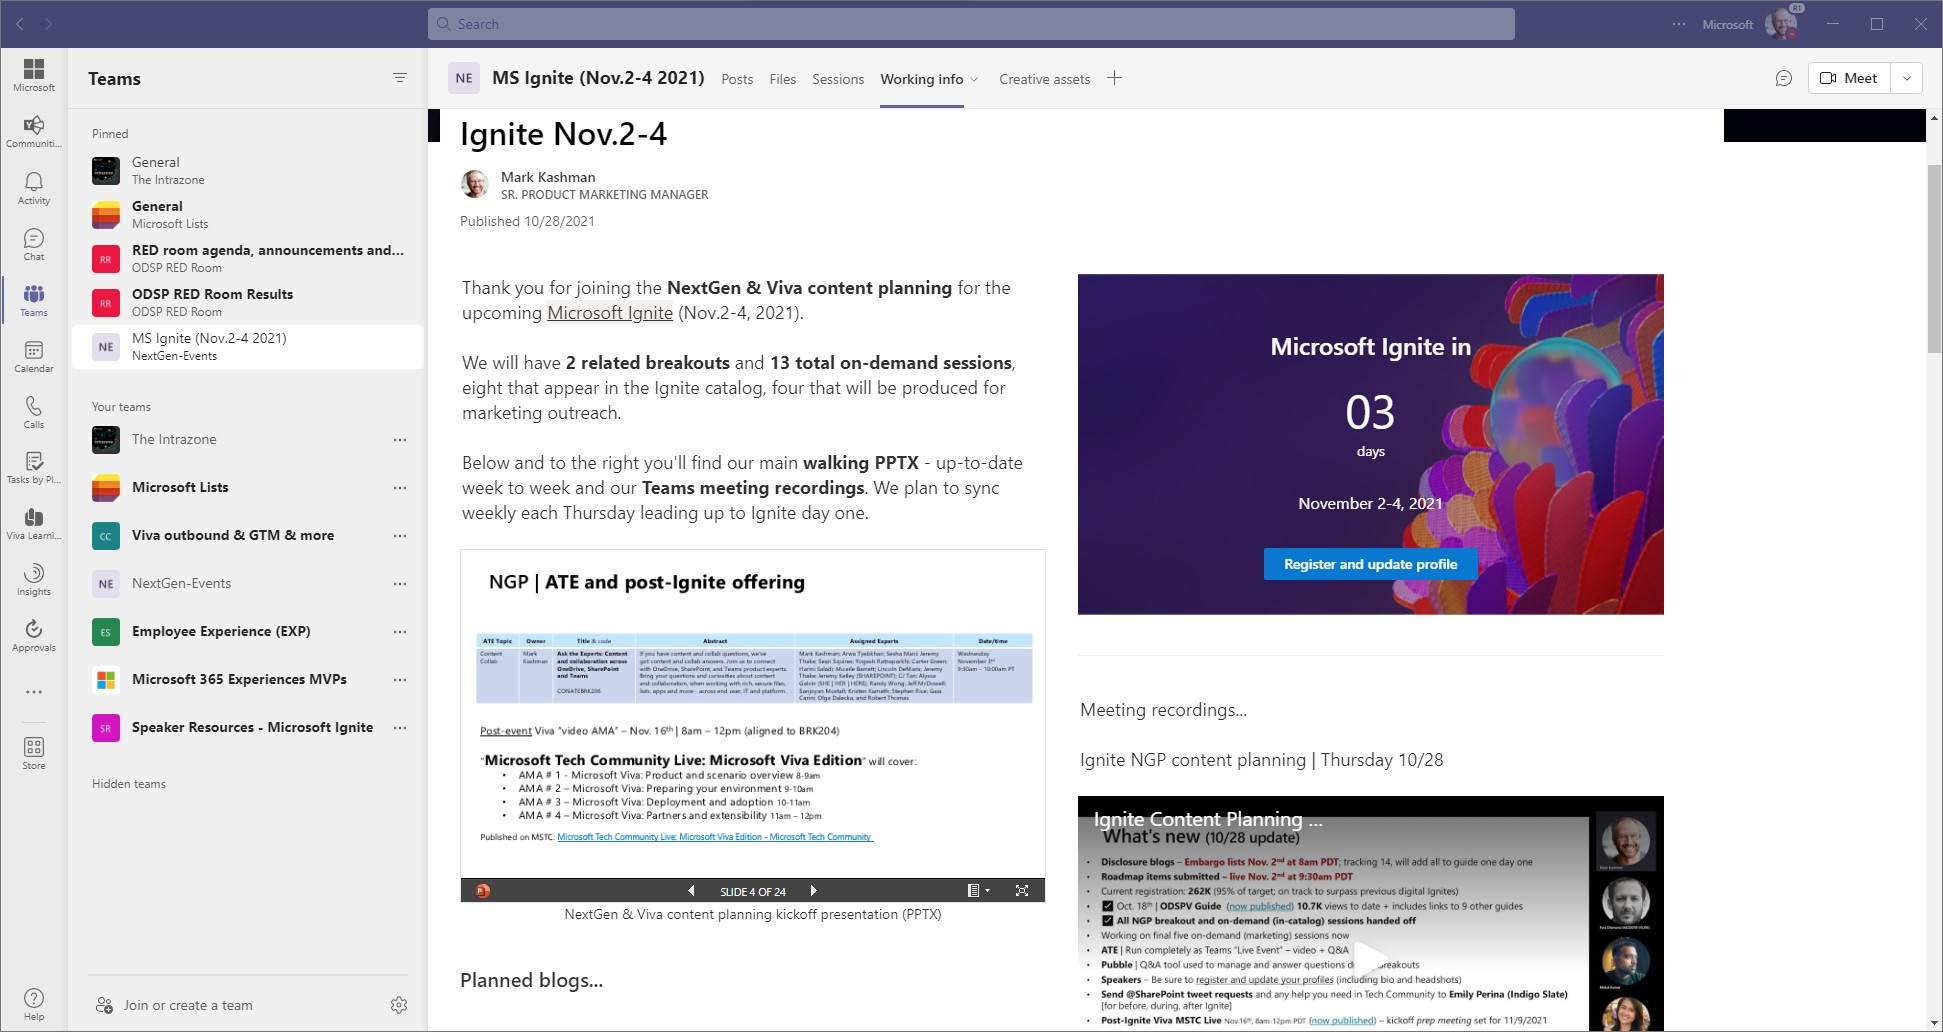This screenshot has height=1032, width=1943.
Task: Expand the Hidden teams section
Action: pos(129,784)
